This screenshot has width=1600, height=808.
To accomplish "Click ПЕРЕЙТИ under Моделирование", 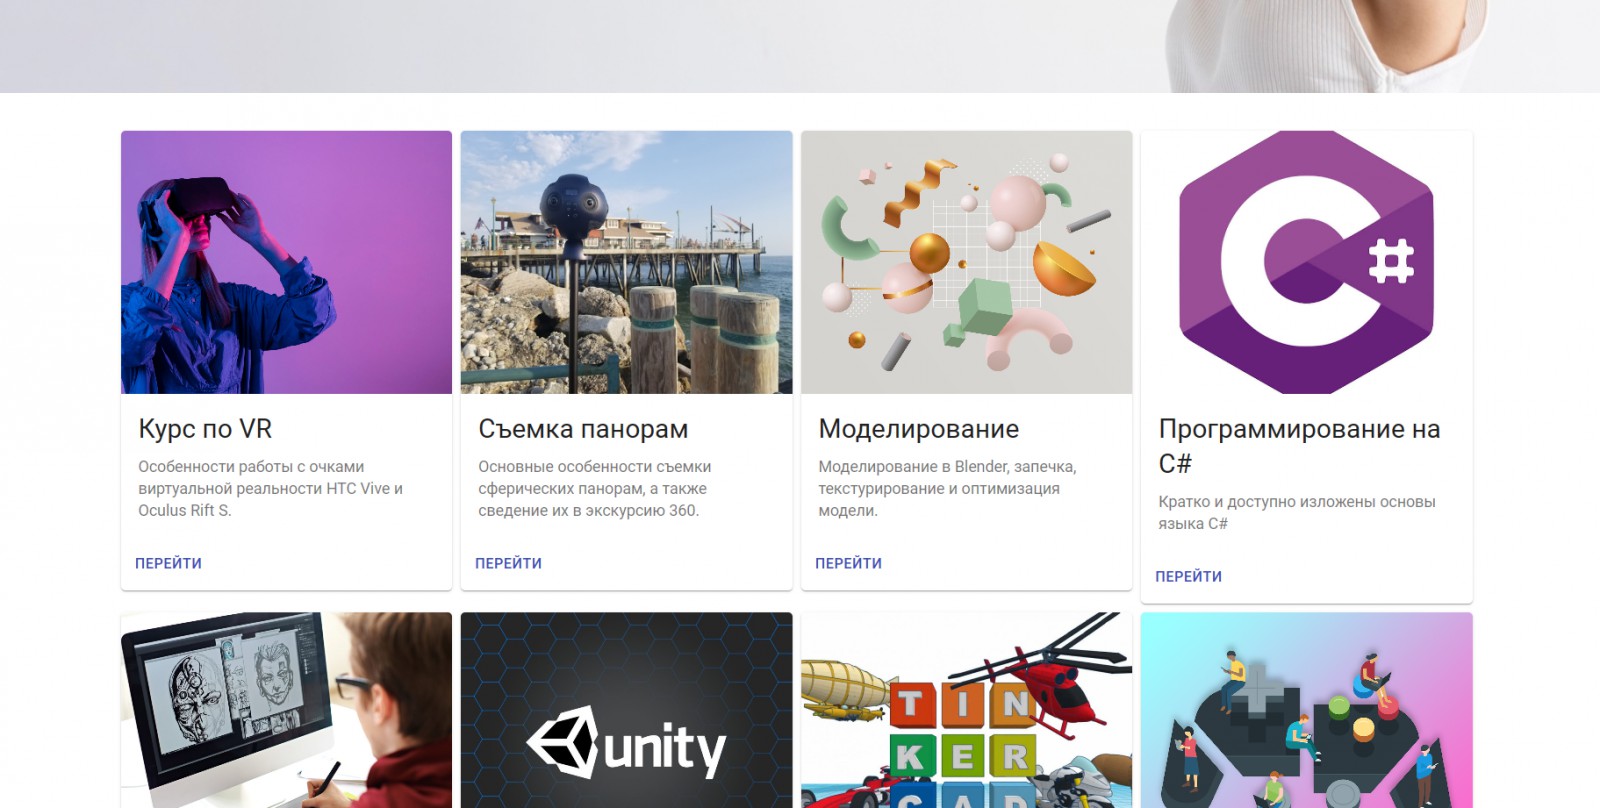I will point(848,563).
